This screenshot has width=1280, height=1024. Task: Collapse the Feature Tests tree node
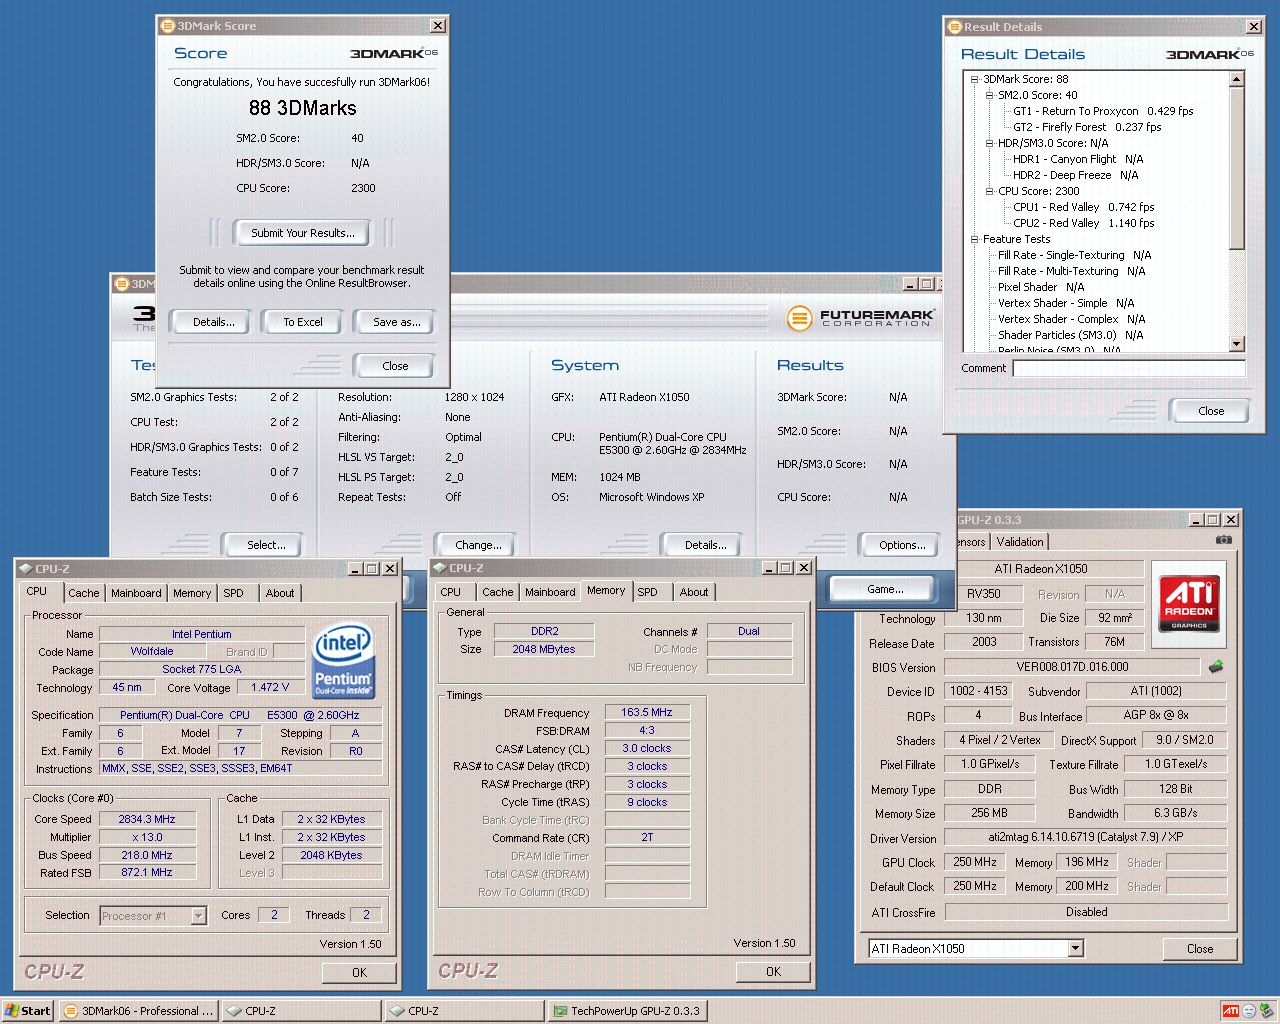(973, 239)
